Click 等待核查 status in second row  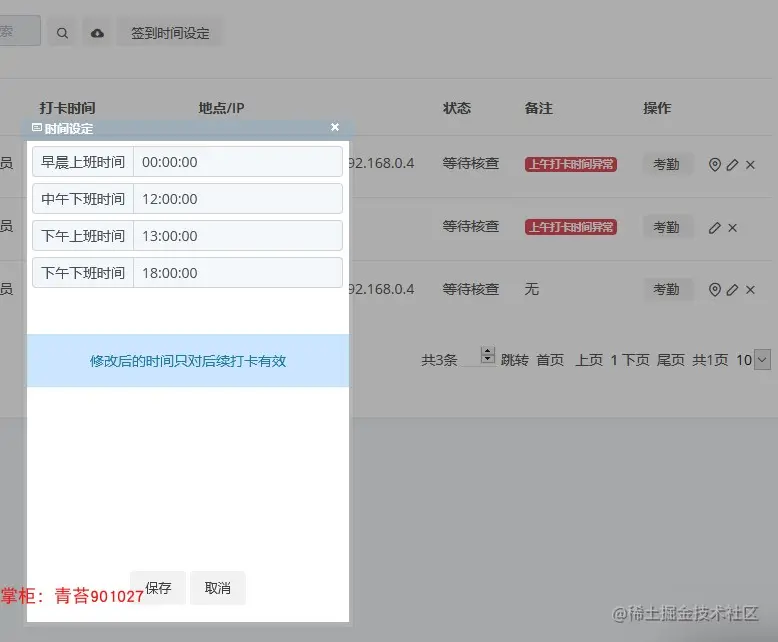(471, 226)
